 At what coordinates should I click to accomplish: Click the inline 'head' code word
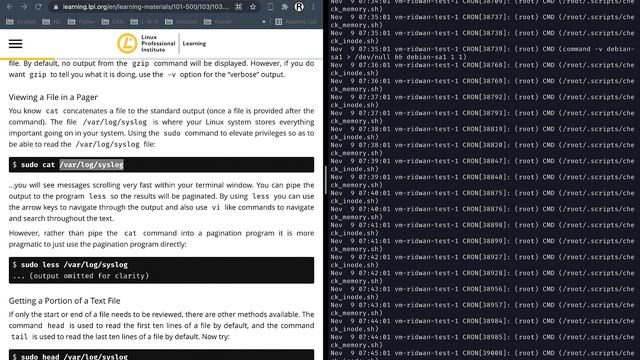[x=56, y=326]
